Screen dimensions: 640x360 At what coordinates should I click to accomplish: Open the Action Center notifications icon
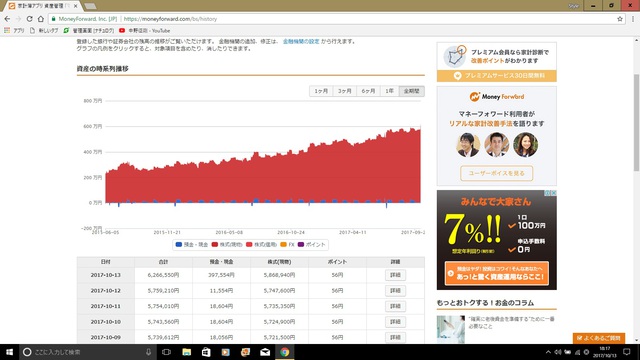click(627, 352)
